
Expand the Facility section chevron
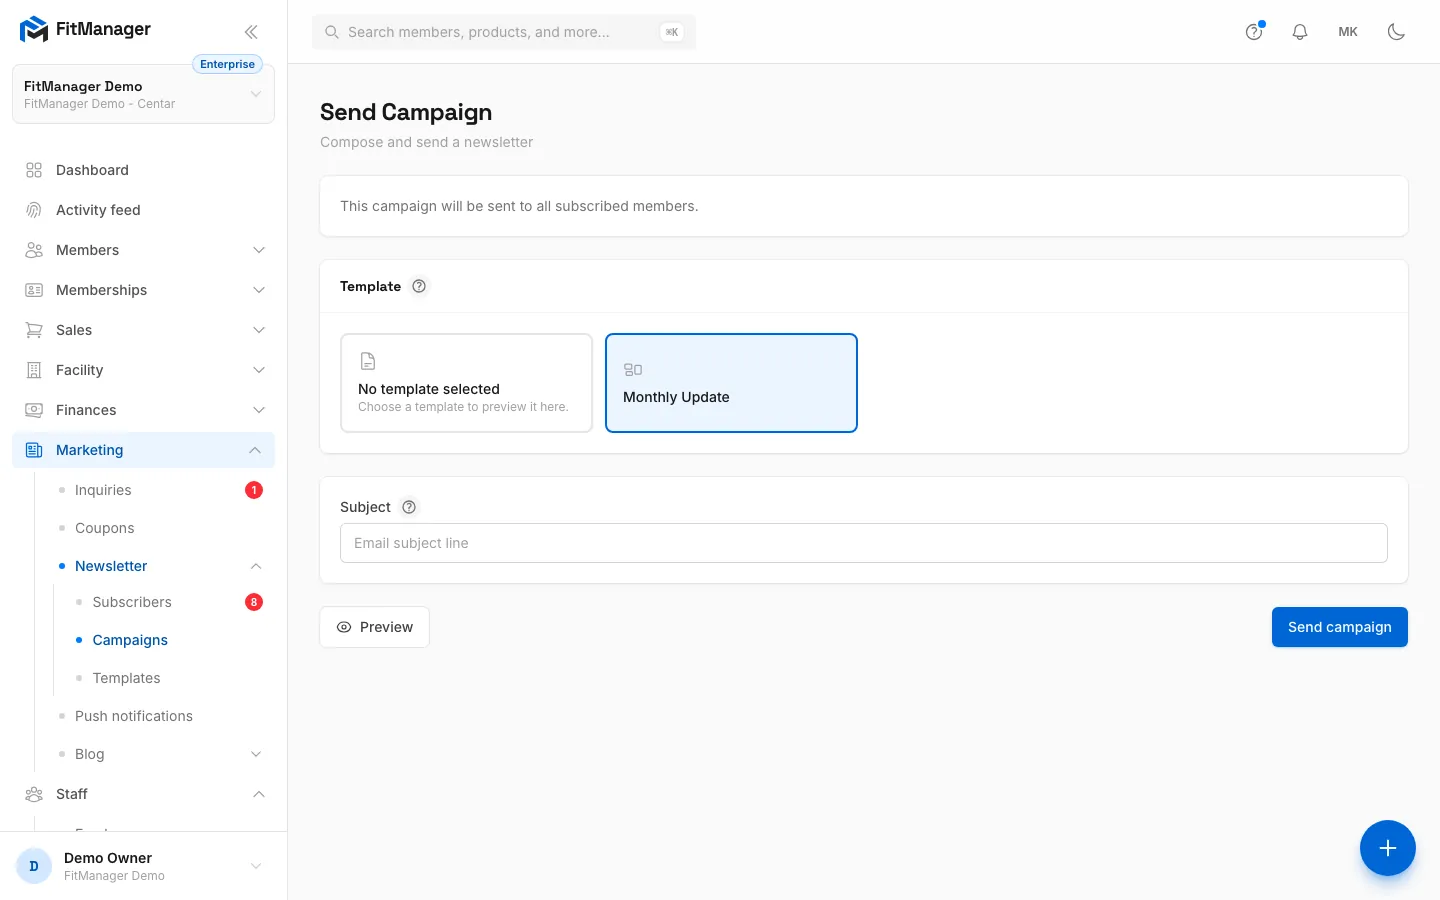(259, 370)
